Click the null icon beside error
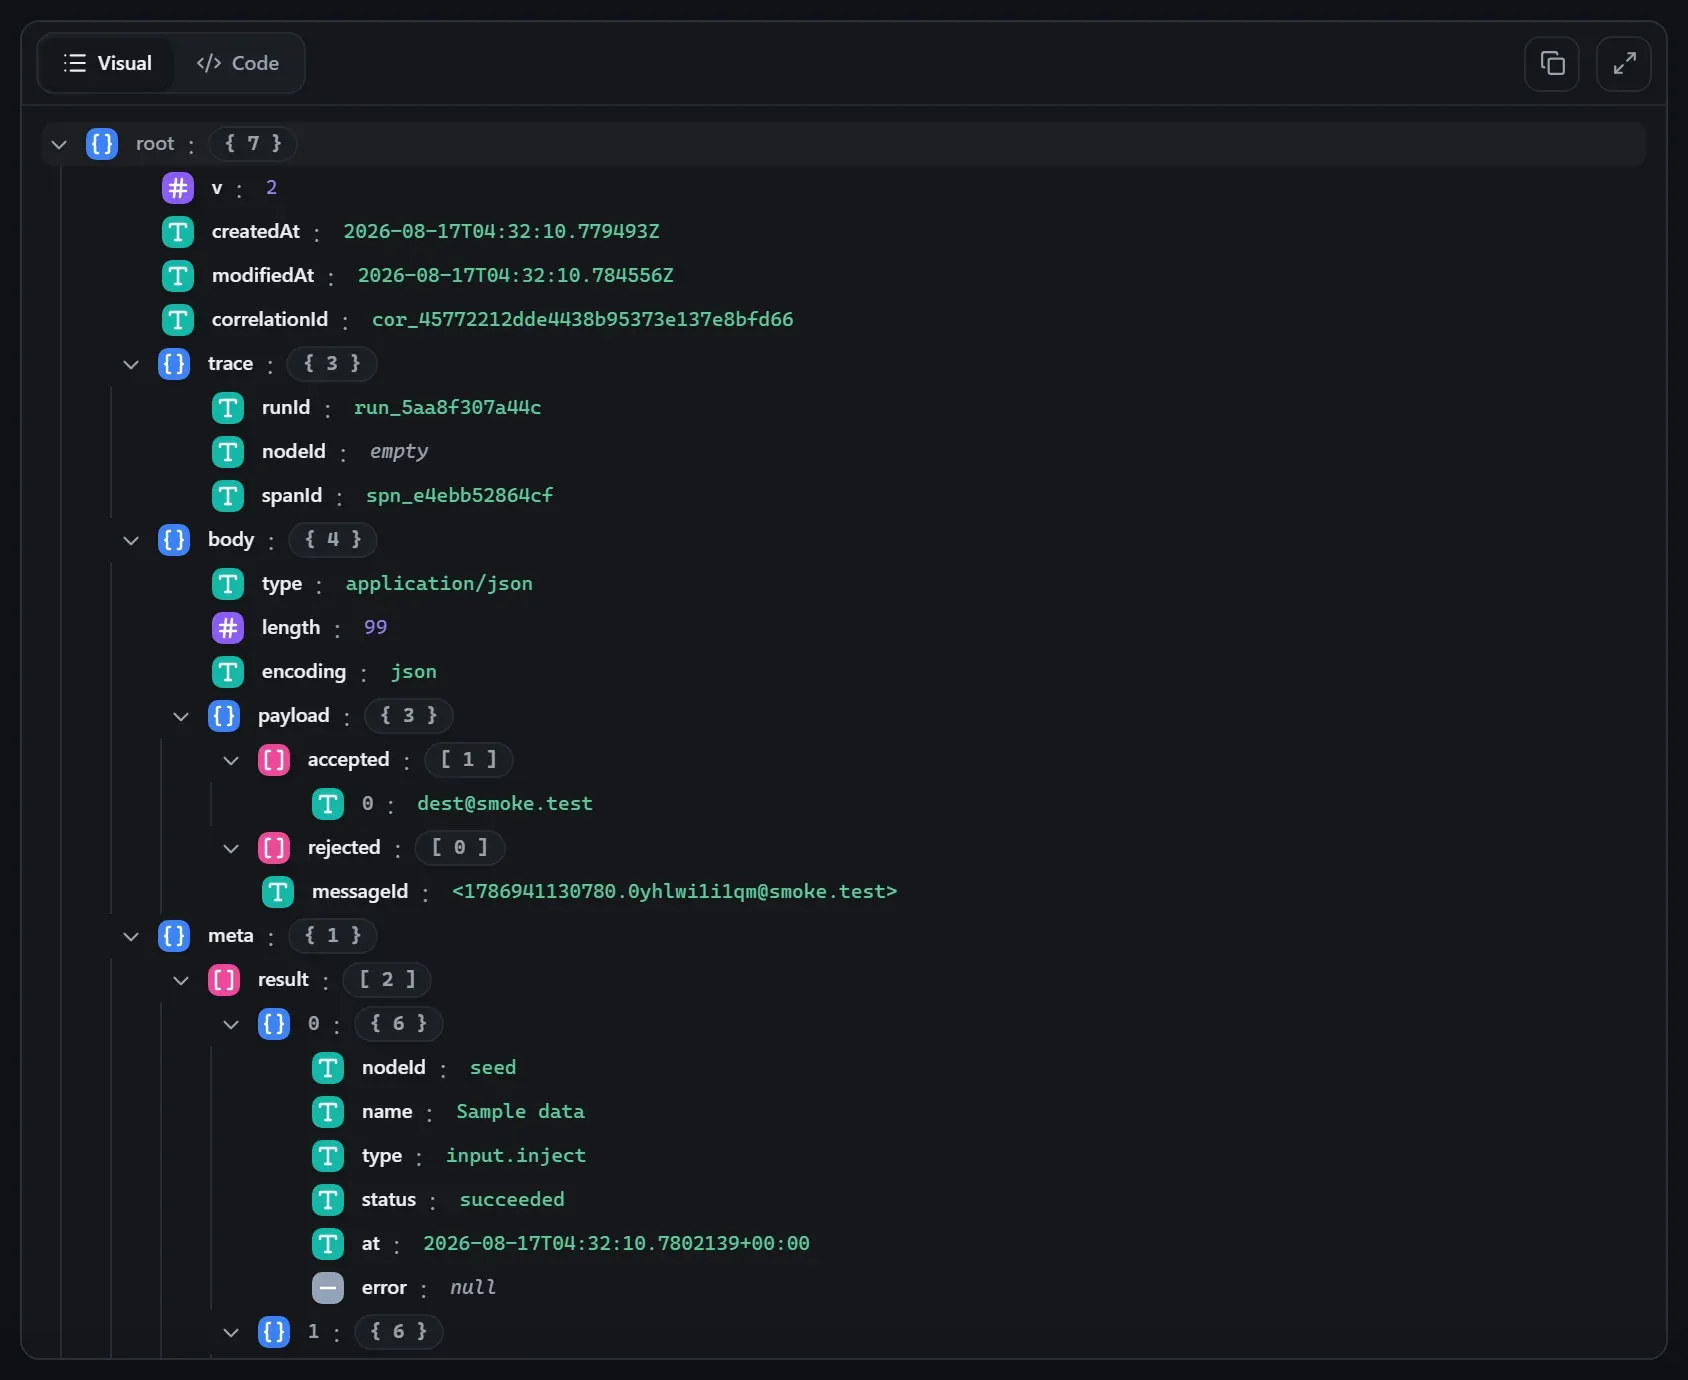1688x1380 pixels. (328, 1288)
